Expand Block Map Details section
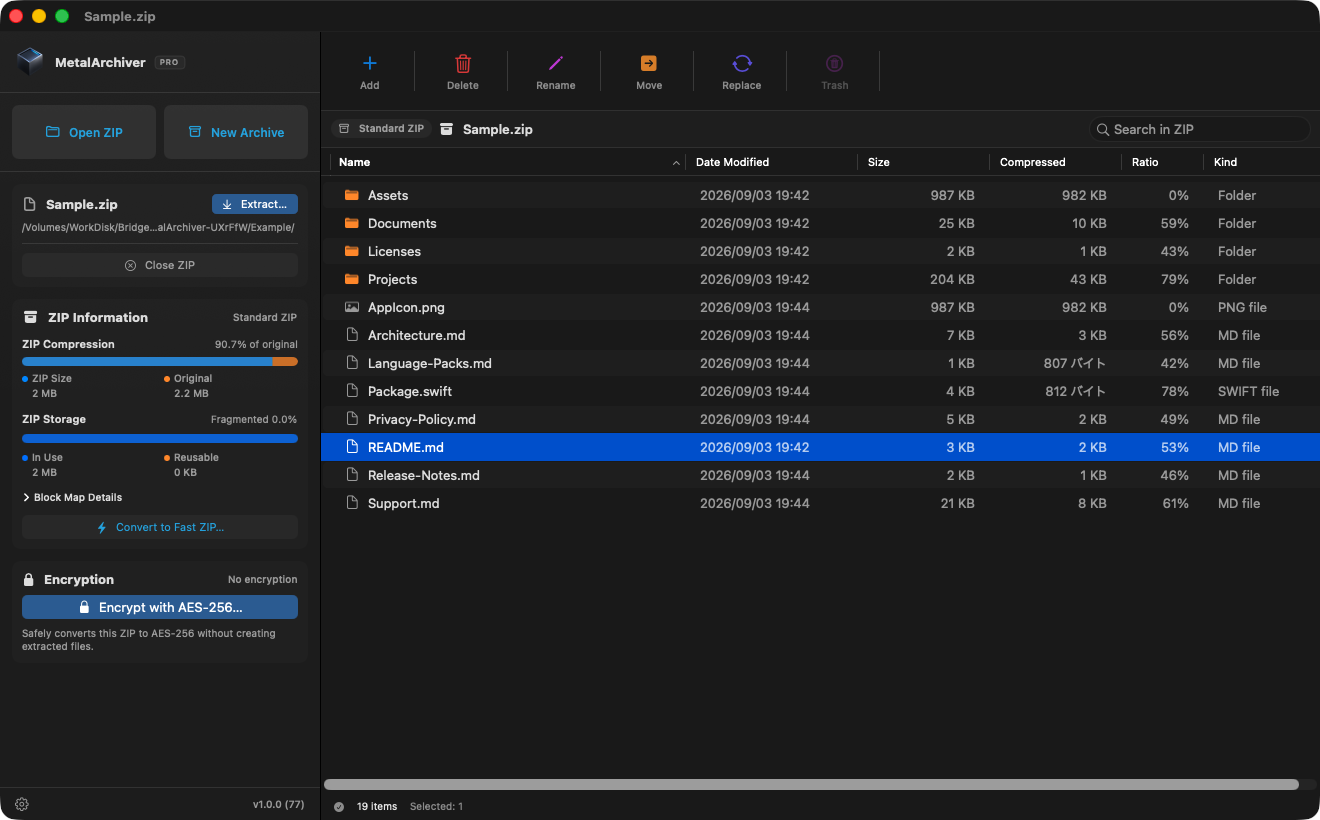The width and height of the screenshot is (1320, 820). pyautogui.click(x=72, y=497)
